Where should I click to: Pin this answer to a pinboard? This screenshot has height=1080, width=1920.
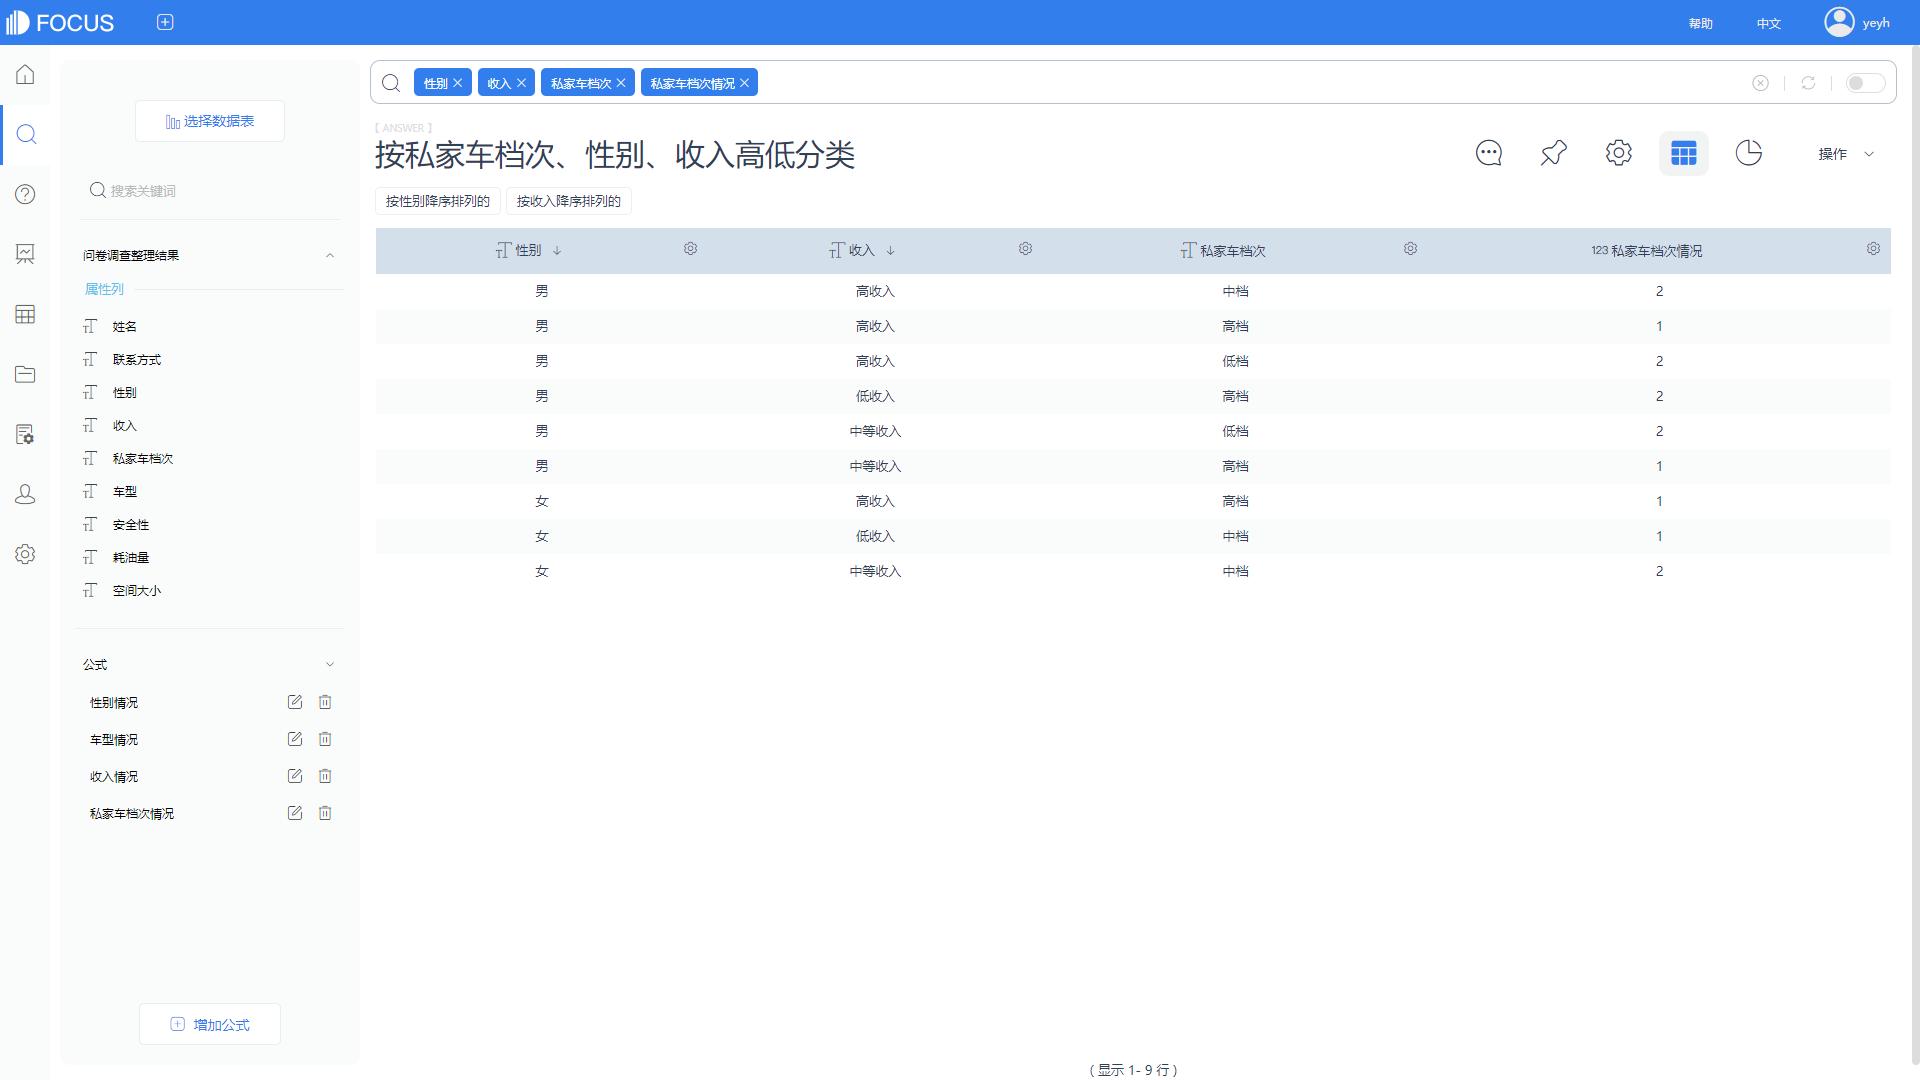point(1553,153)
